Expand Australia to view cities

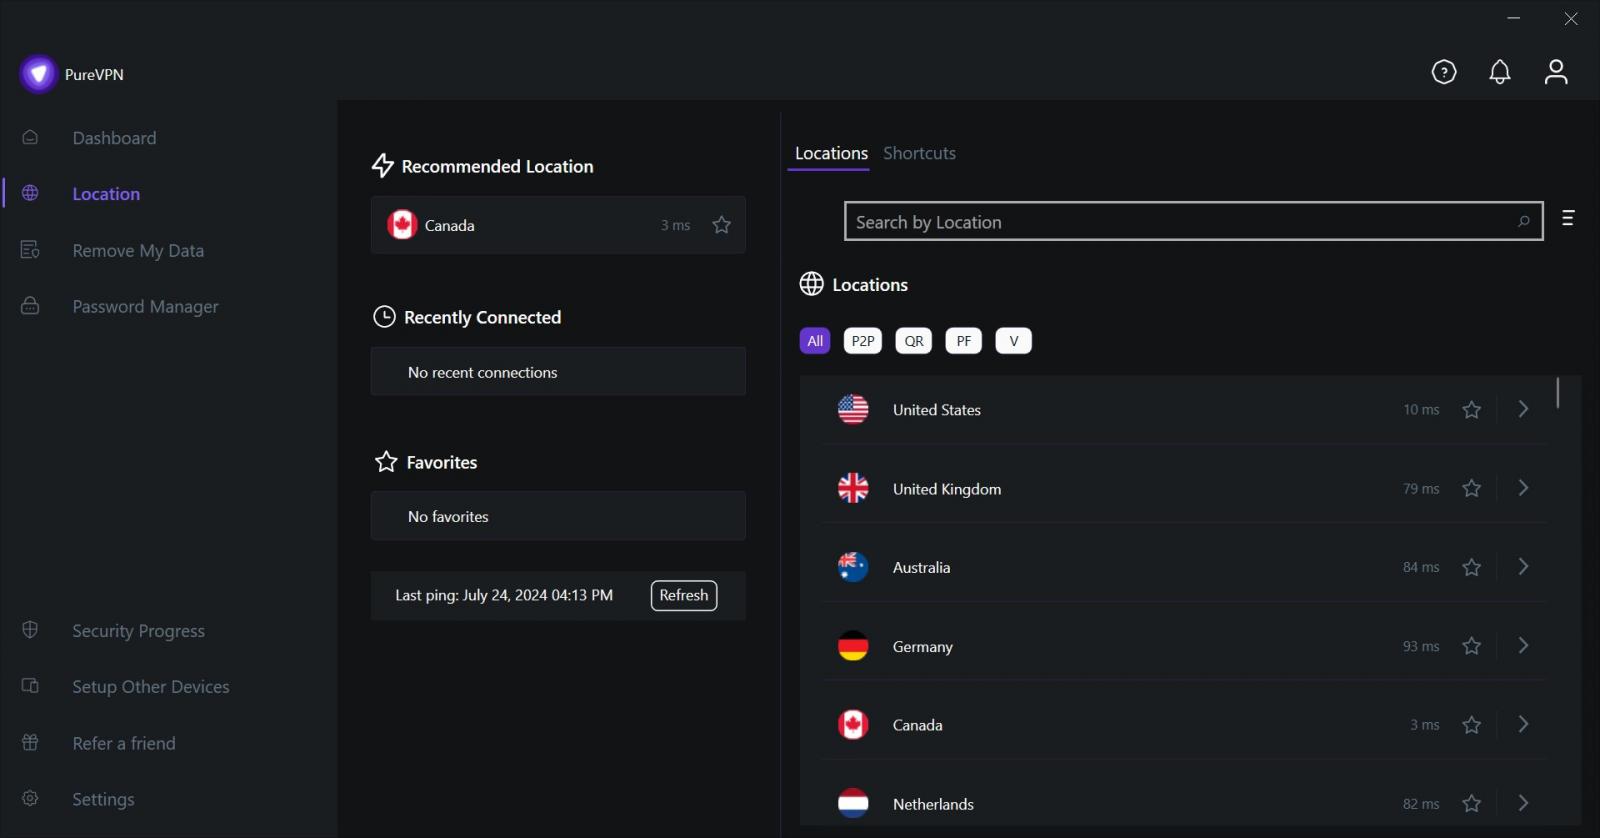tap(1523, 566)
